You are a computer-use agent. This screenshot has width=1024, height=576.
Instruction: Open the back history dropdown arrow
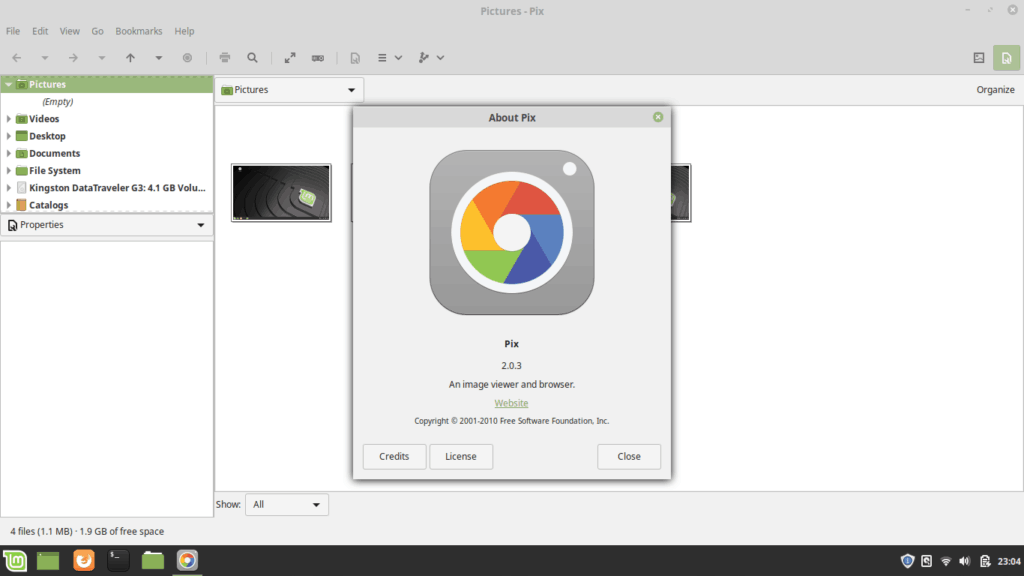point(45,57)
